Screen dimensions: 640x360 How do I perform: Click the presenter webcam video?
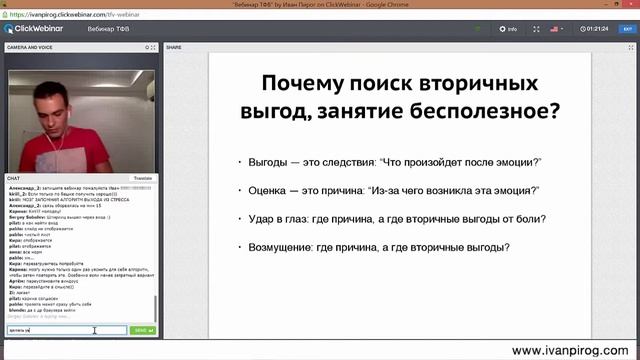[82, 121]
